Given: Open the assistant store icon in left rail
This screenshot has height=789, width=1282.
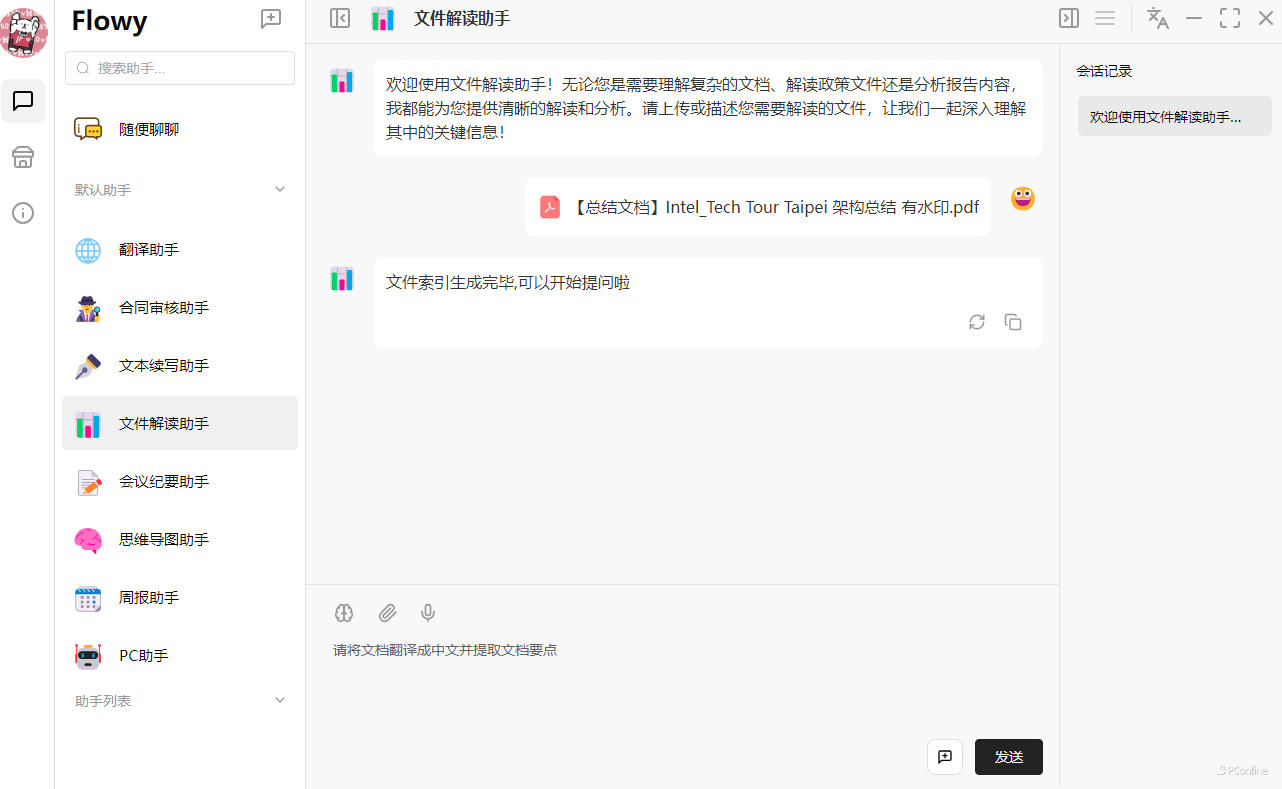Looking at the screenshot, I should pos(23,157).
